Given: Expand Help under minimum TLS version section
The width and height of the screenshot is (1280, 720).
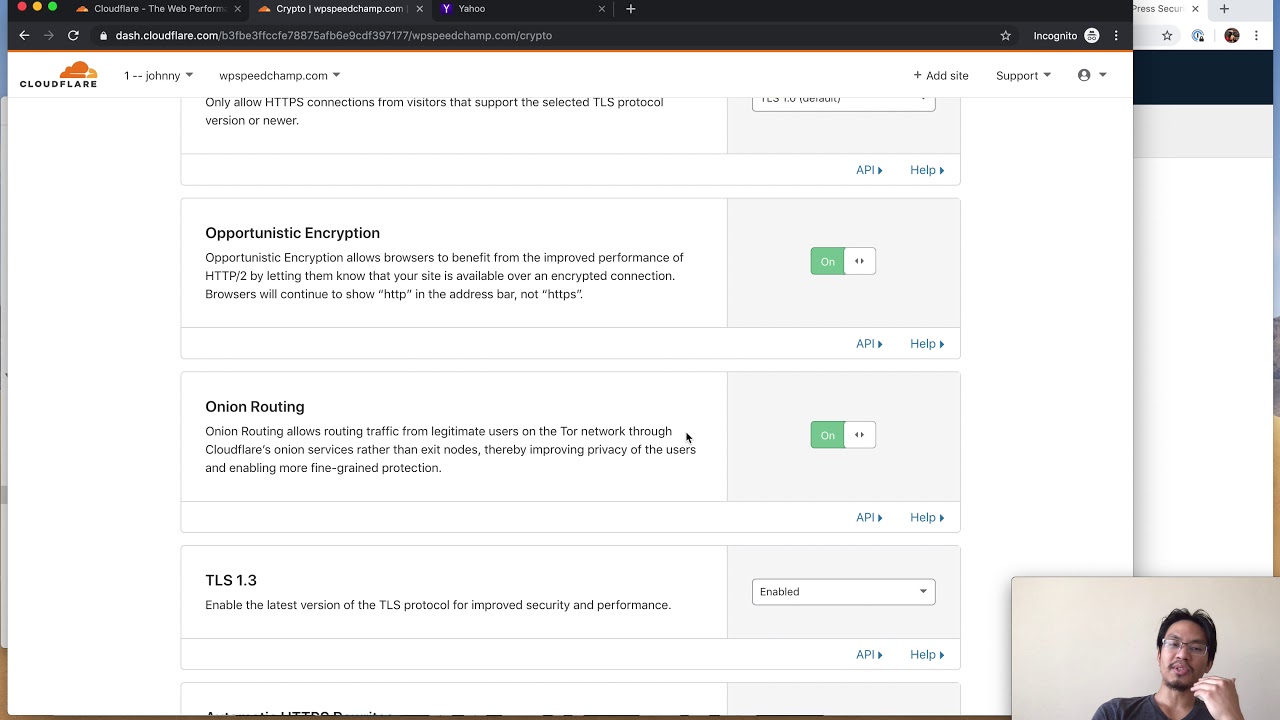Looking at the screenshot, I should coord(927,170).
